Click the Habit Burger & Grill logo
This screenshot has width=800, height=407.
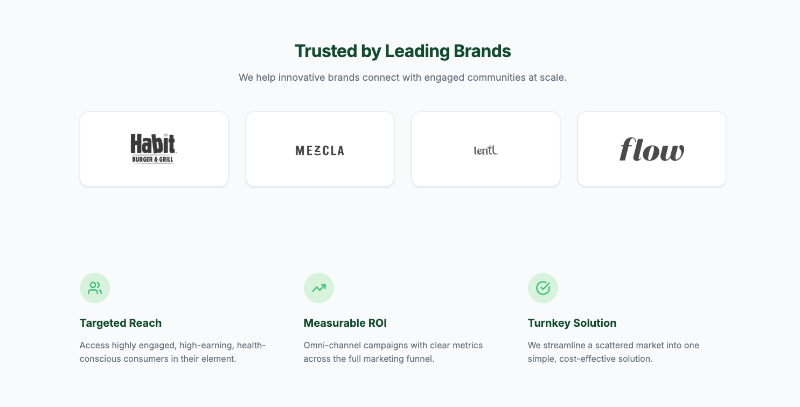pyautogui.click(x=153, y=145)
